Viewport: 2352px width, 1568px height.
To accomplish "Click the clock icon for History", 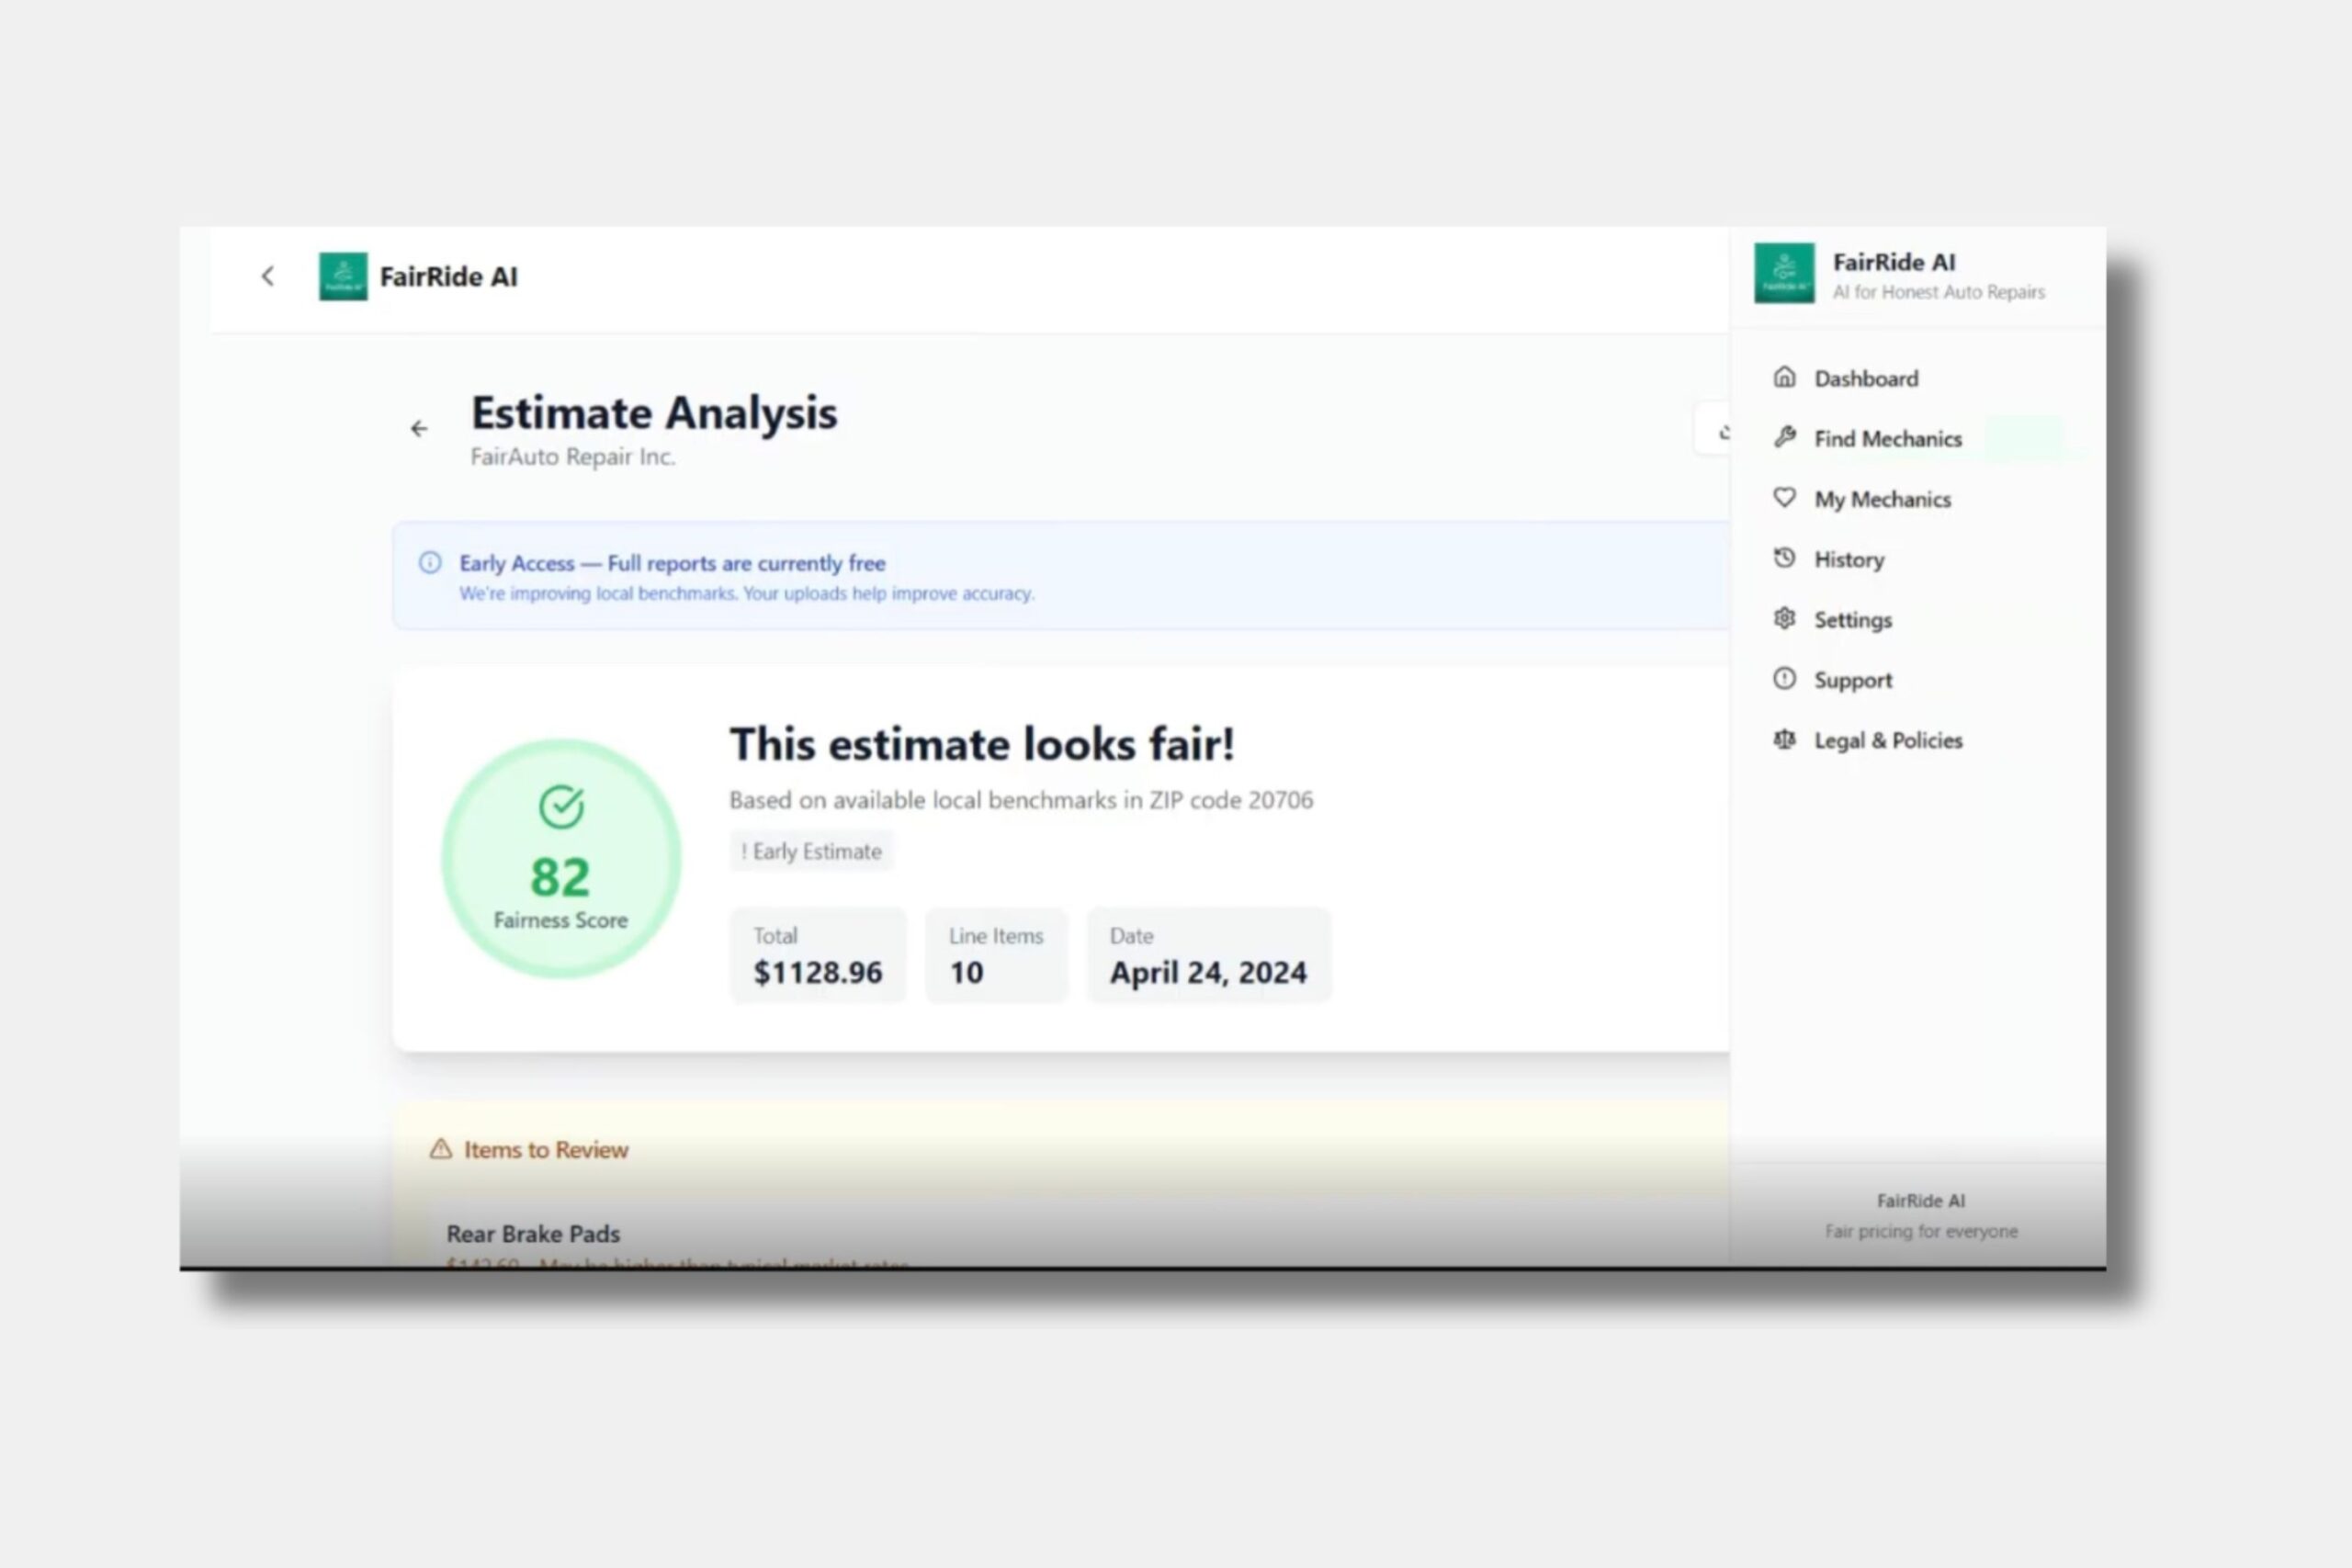I will (x=1784, y=558).
